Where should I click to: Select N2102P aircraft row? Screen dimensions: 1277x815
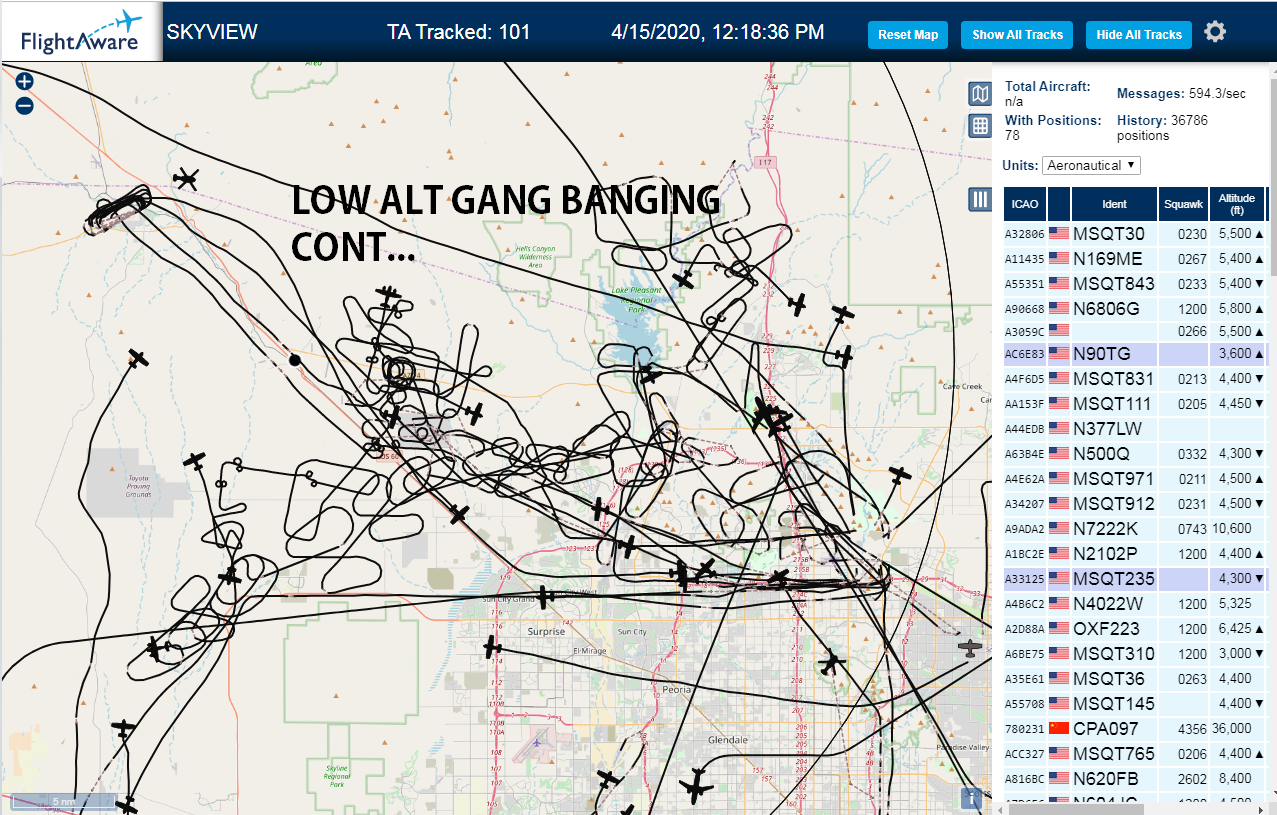tap(1136, 553)
